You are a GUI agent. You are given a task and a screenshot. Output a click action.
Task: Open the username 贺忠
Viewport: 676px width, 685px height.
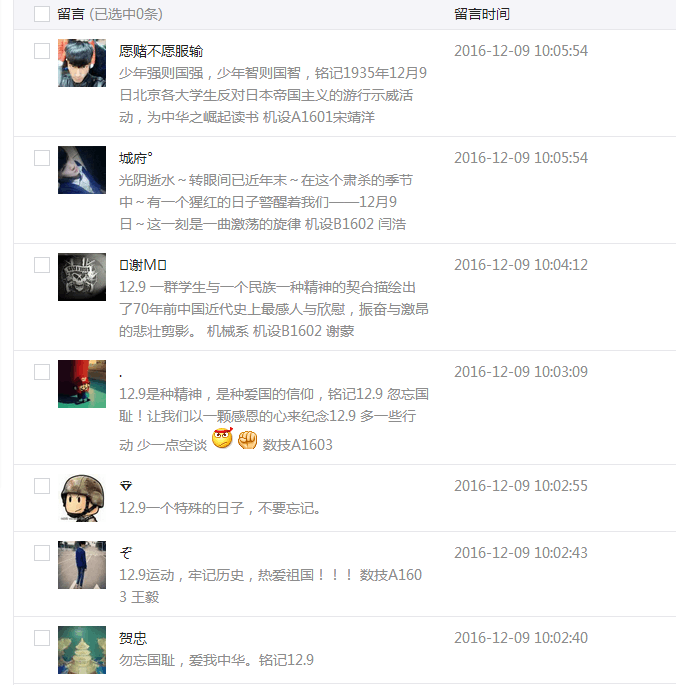click(x=133, y=638)
